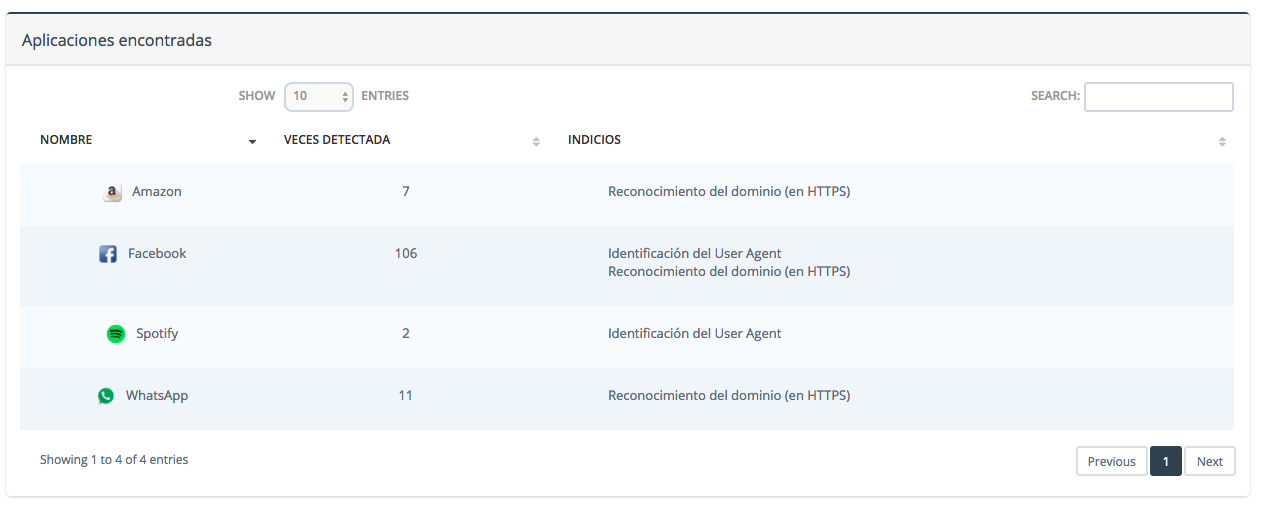Screen dimensions: 1262x516
Task: Select the WhatsApp application name
Action: click(x=157, y=395)
